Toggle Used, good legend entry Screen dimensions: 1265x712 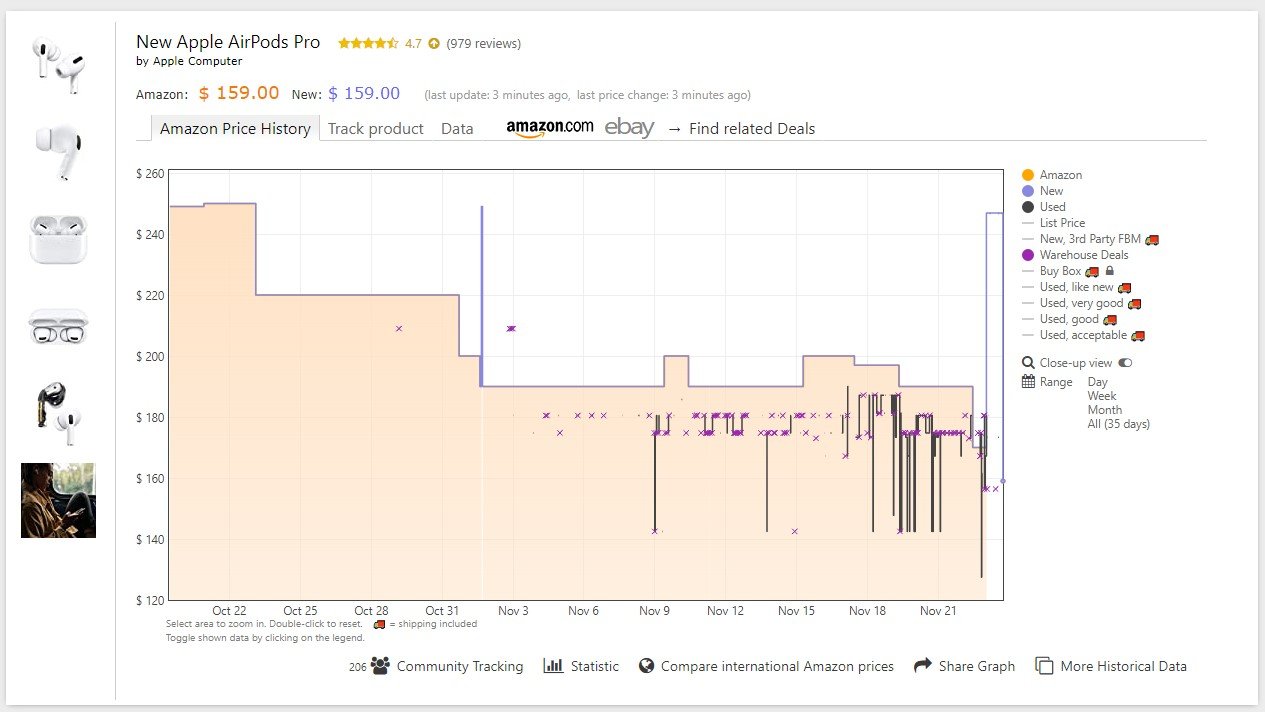coord(1069,319)
